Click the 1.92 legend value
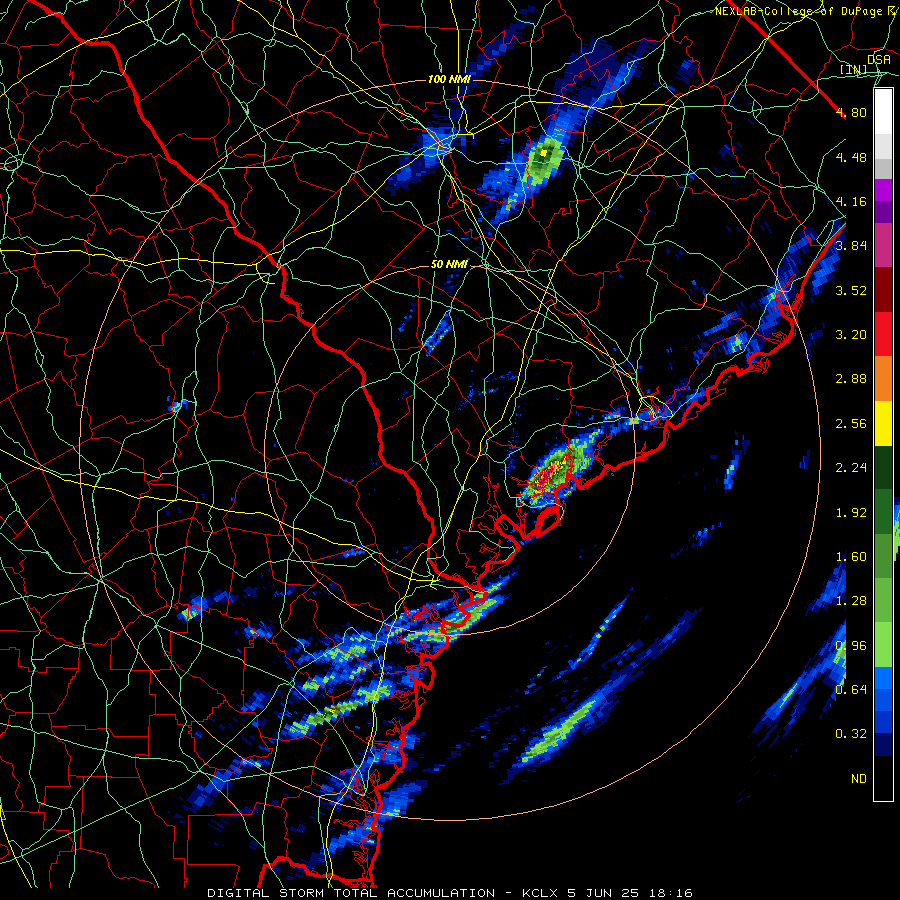 tap(851, 513)
